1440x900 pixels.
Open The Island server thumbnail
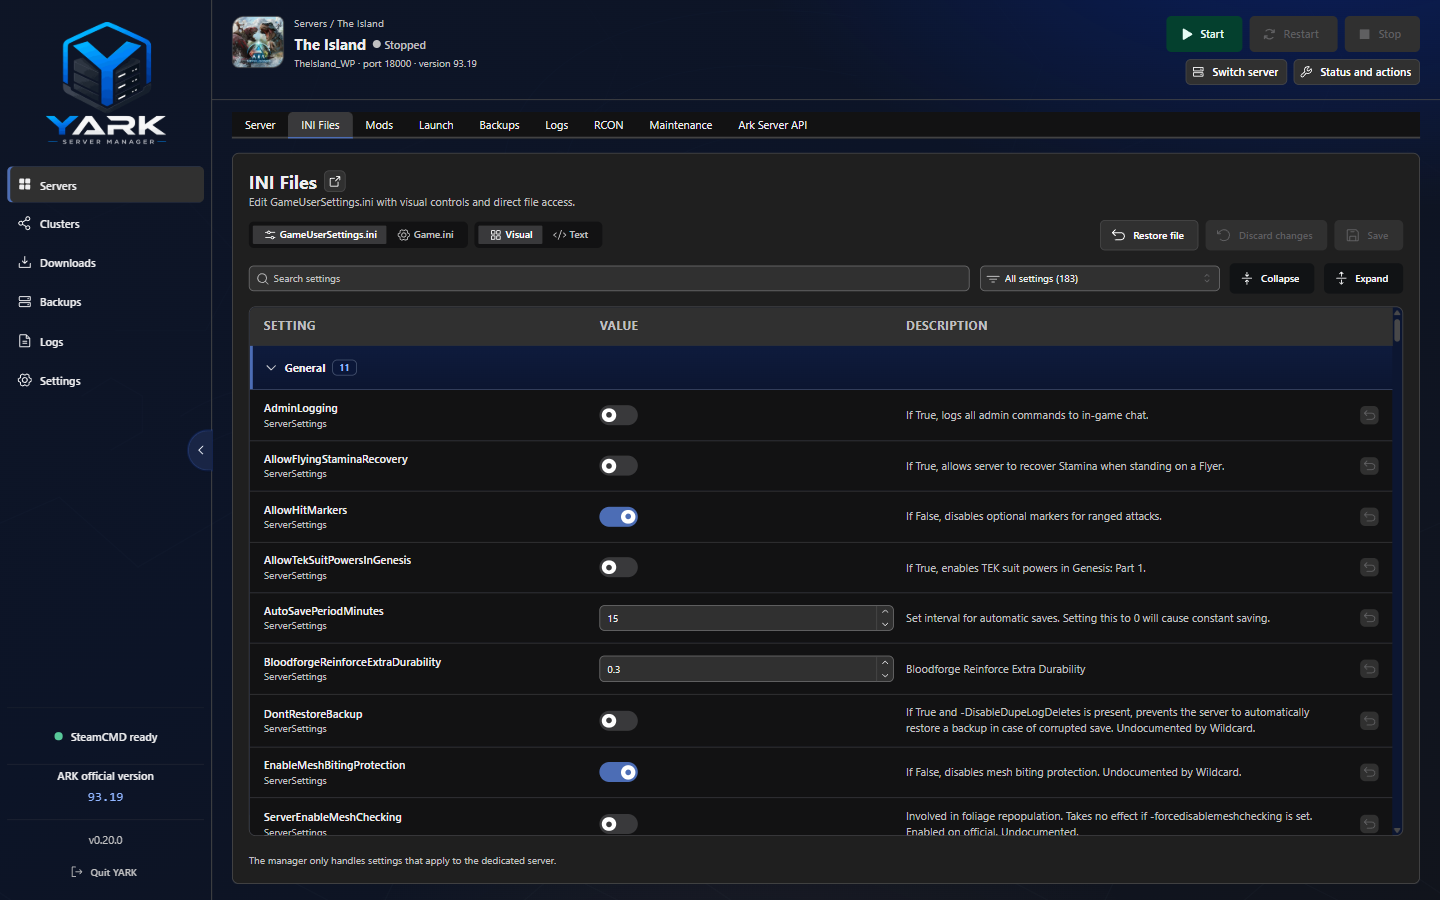(x=258, y=42)
